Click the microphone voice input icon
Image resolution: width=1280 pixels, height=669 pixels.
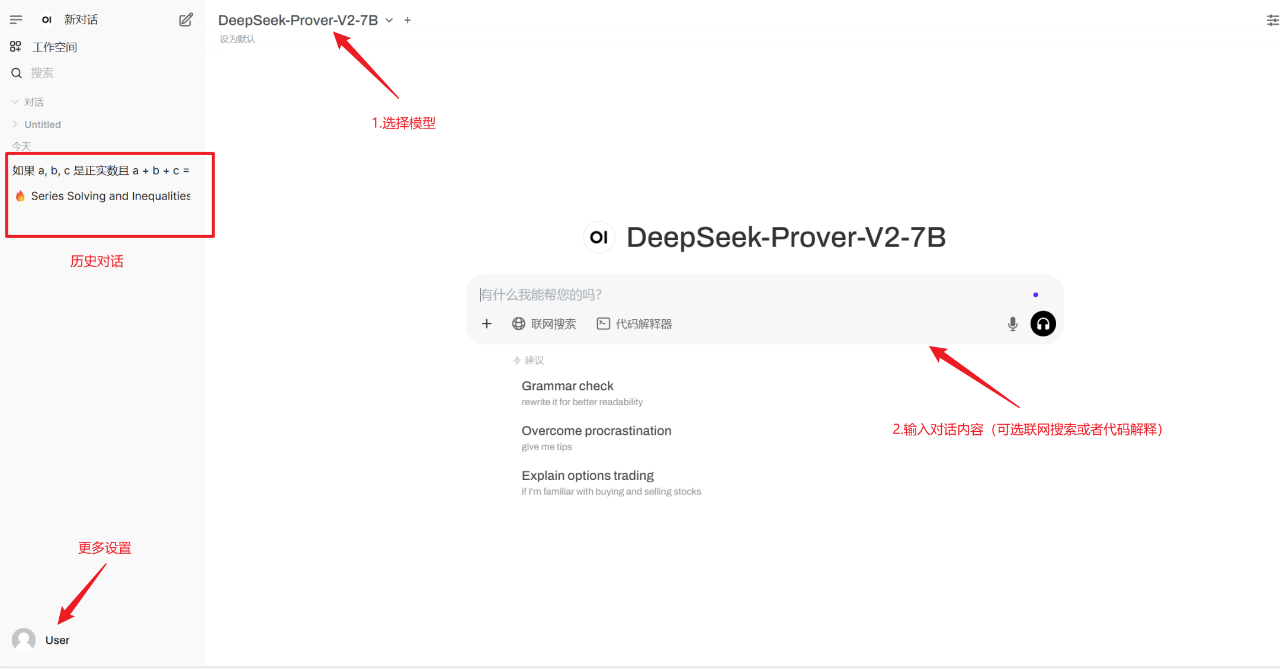[x=1013, y=323]
